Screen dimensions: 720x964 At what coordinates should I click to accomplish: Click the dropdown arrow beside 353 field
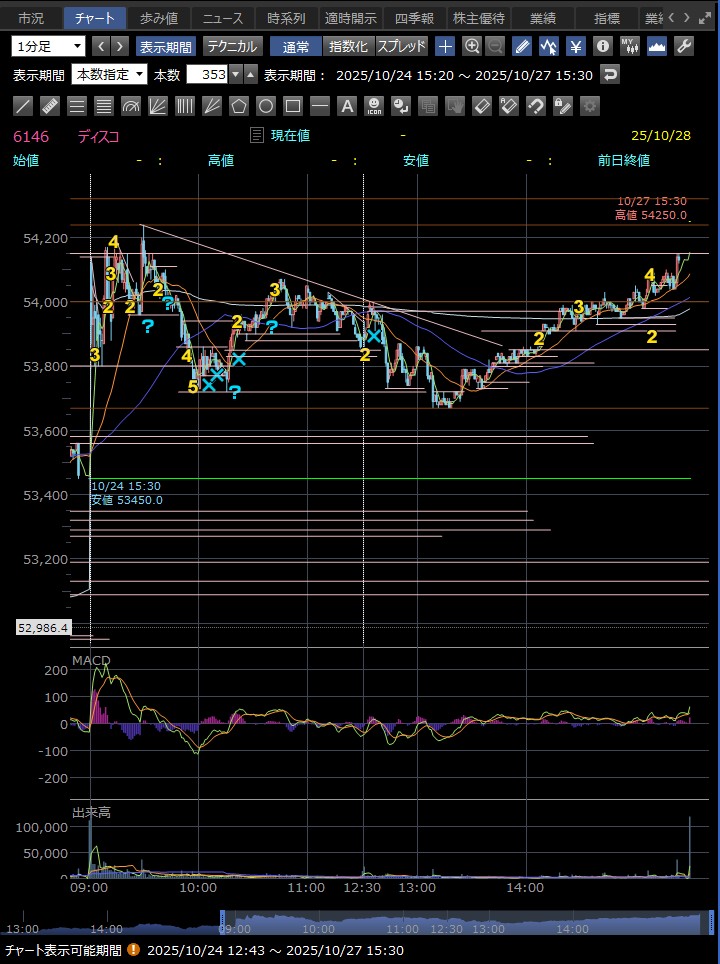pyautogui.click(x=236, y=75)
